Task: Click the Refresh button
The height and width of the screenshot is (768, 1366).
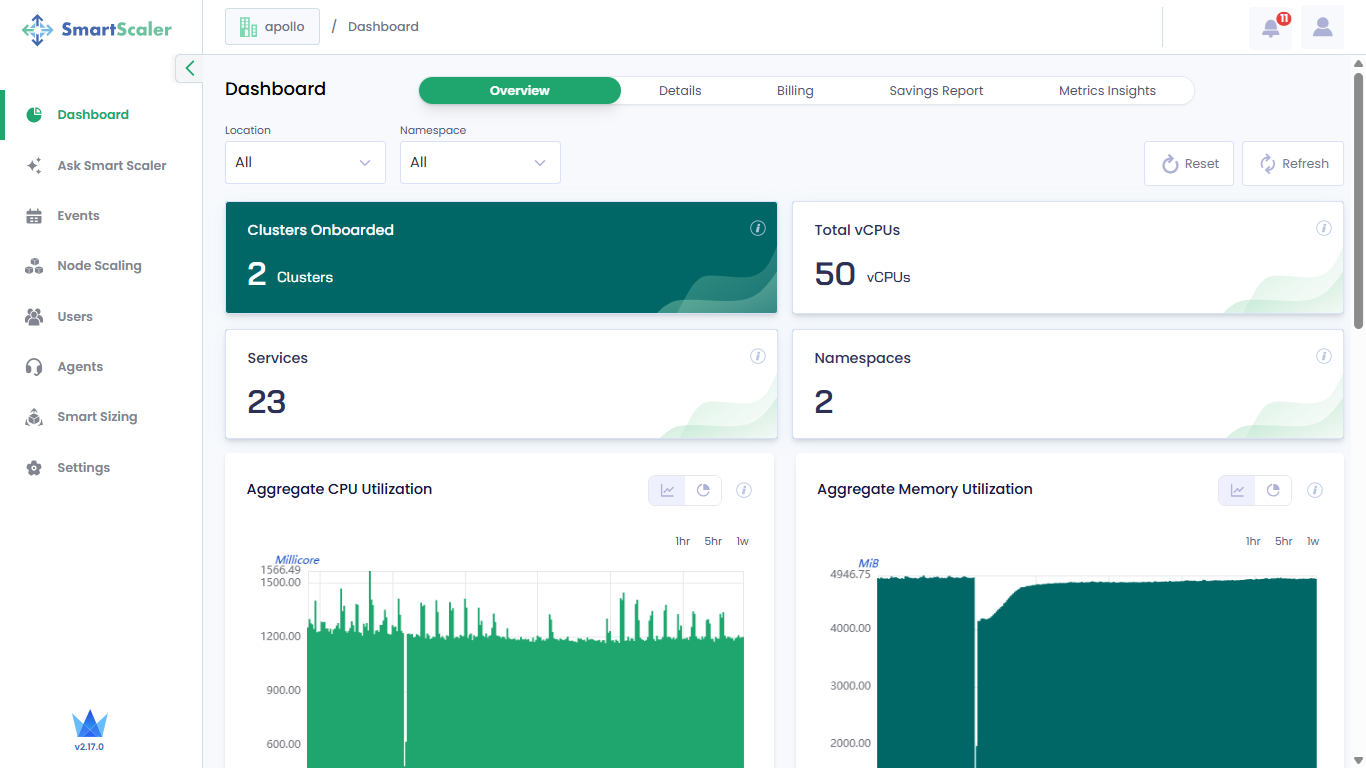Action: [x=1292, y=164]
